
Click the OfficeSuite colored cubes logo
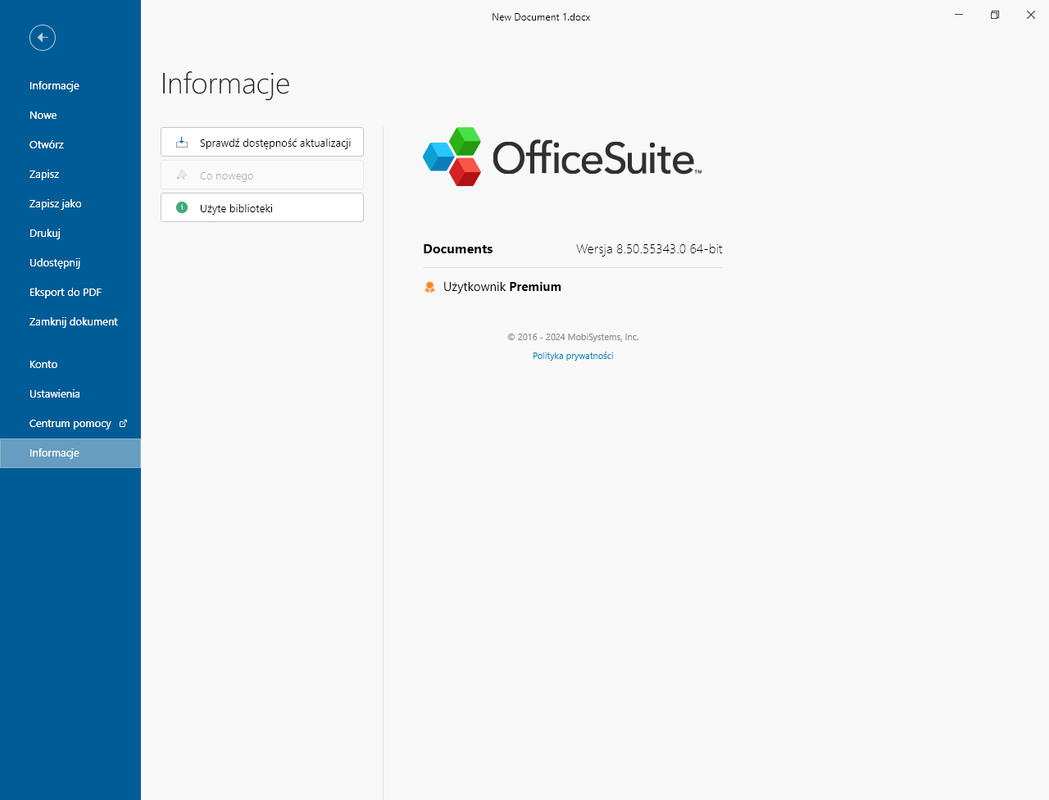tap(452, 157)
